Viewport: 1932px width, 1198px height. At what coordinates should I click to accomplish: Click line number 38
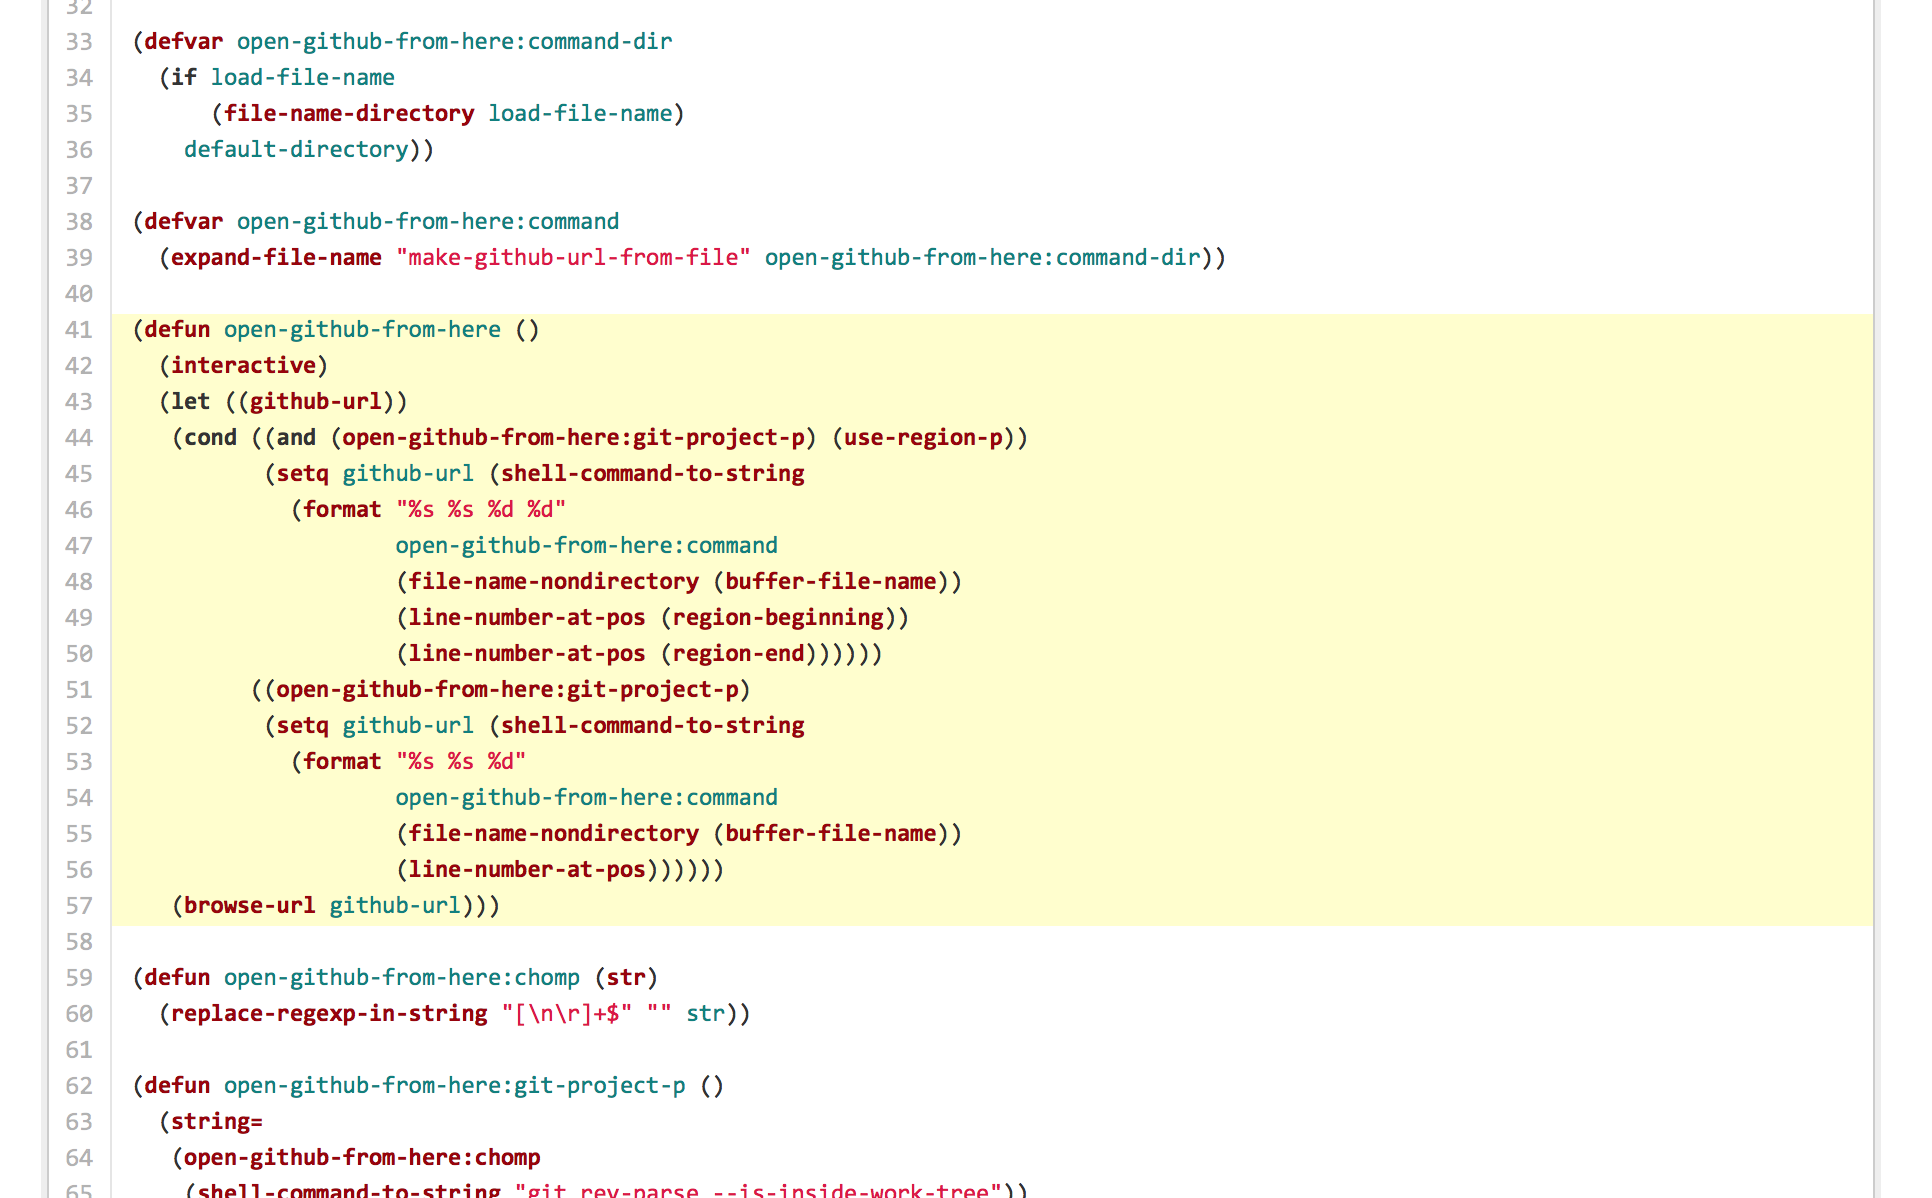tap(79, 222)
